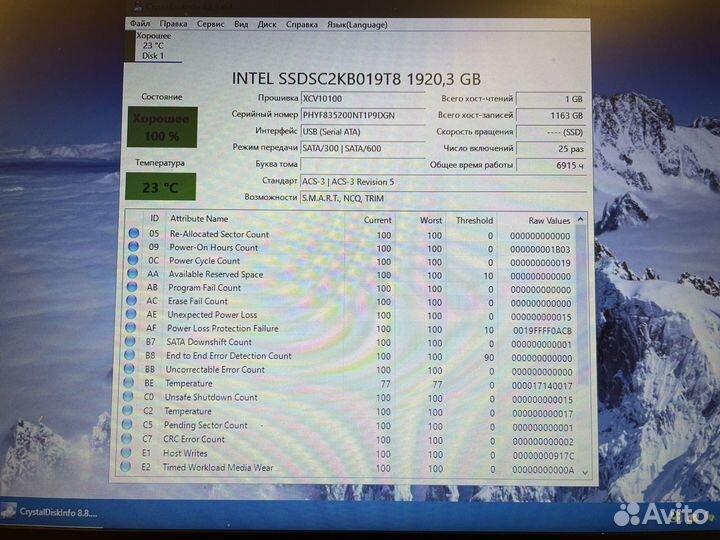Image resolution: width=720 pixels, height=540 pixels.
Task: Click the raw value 0000000917C
Action: tap(543, 456)
